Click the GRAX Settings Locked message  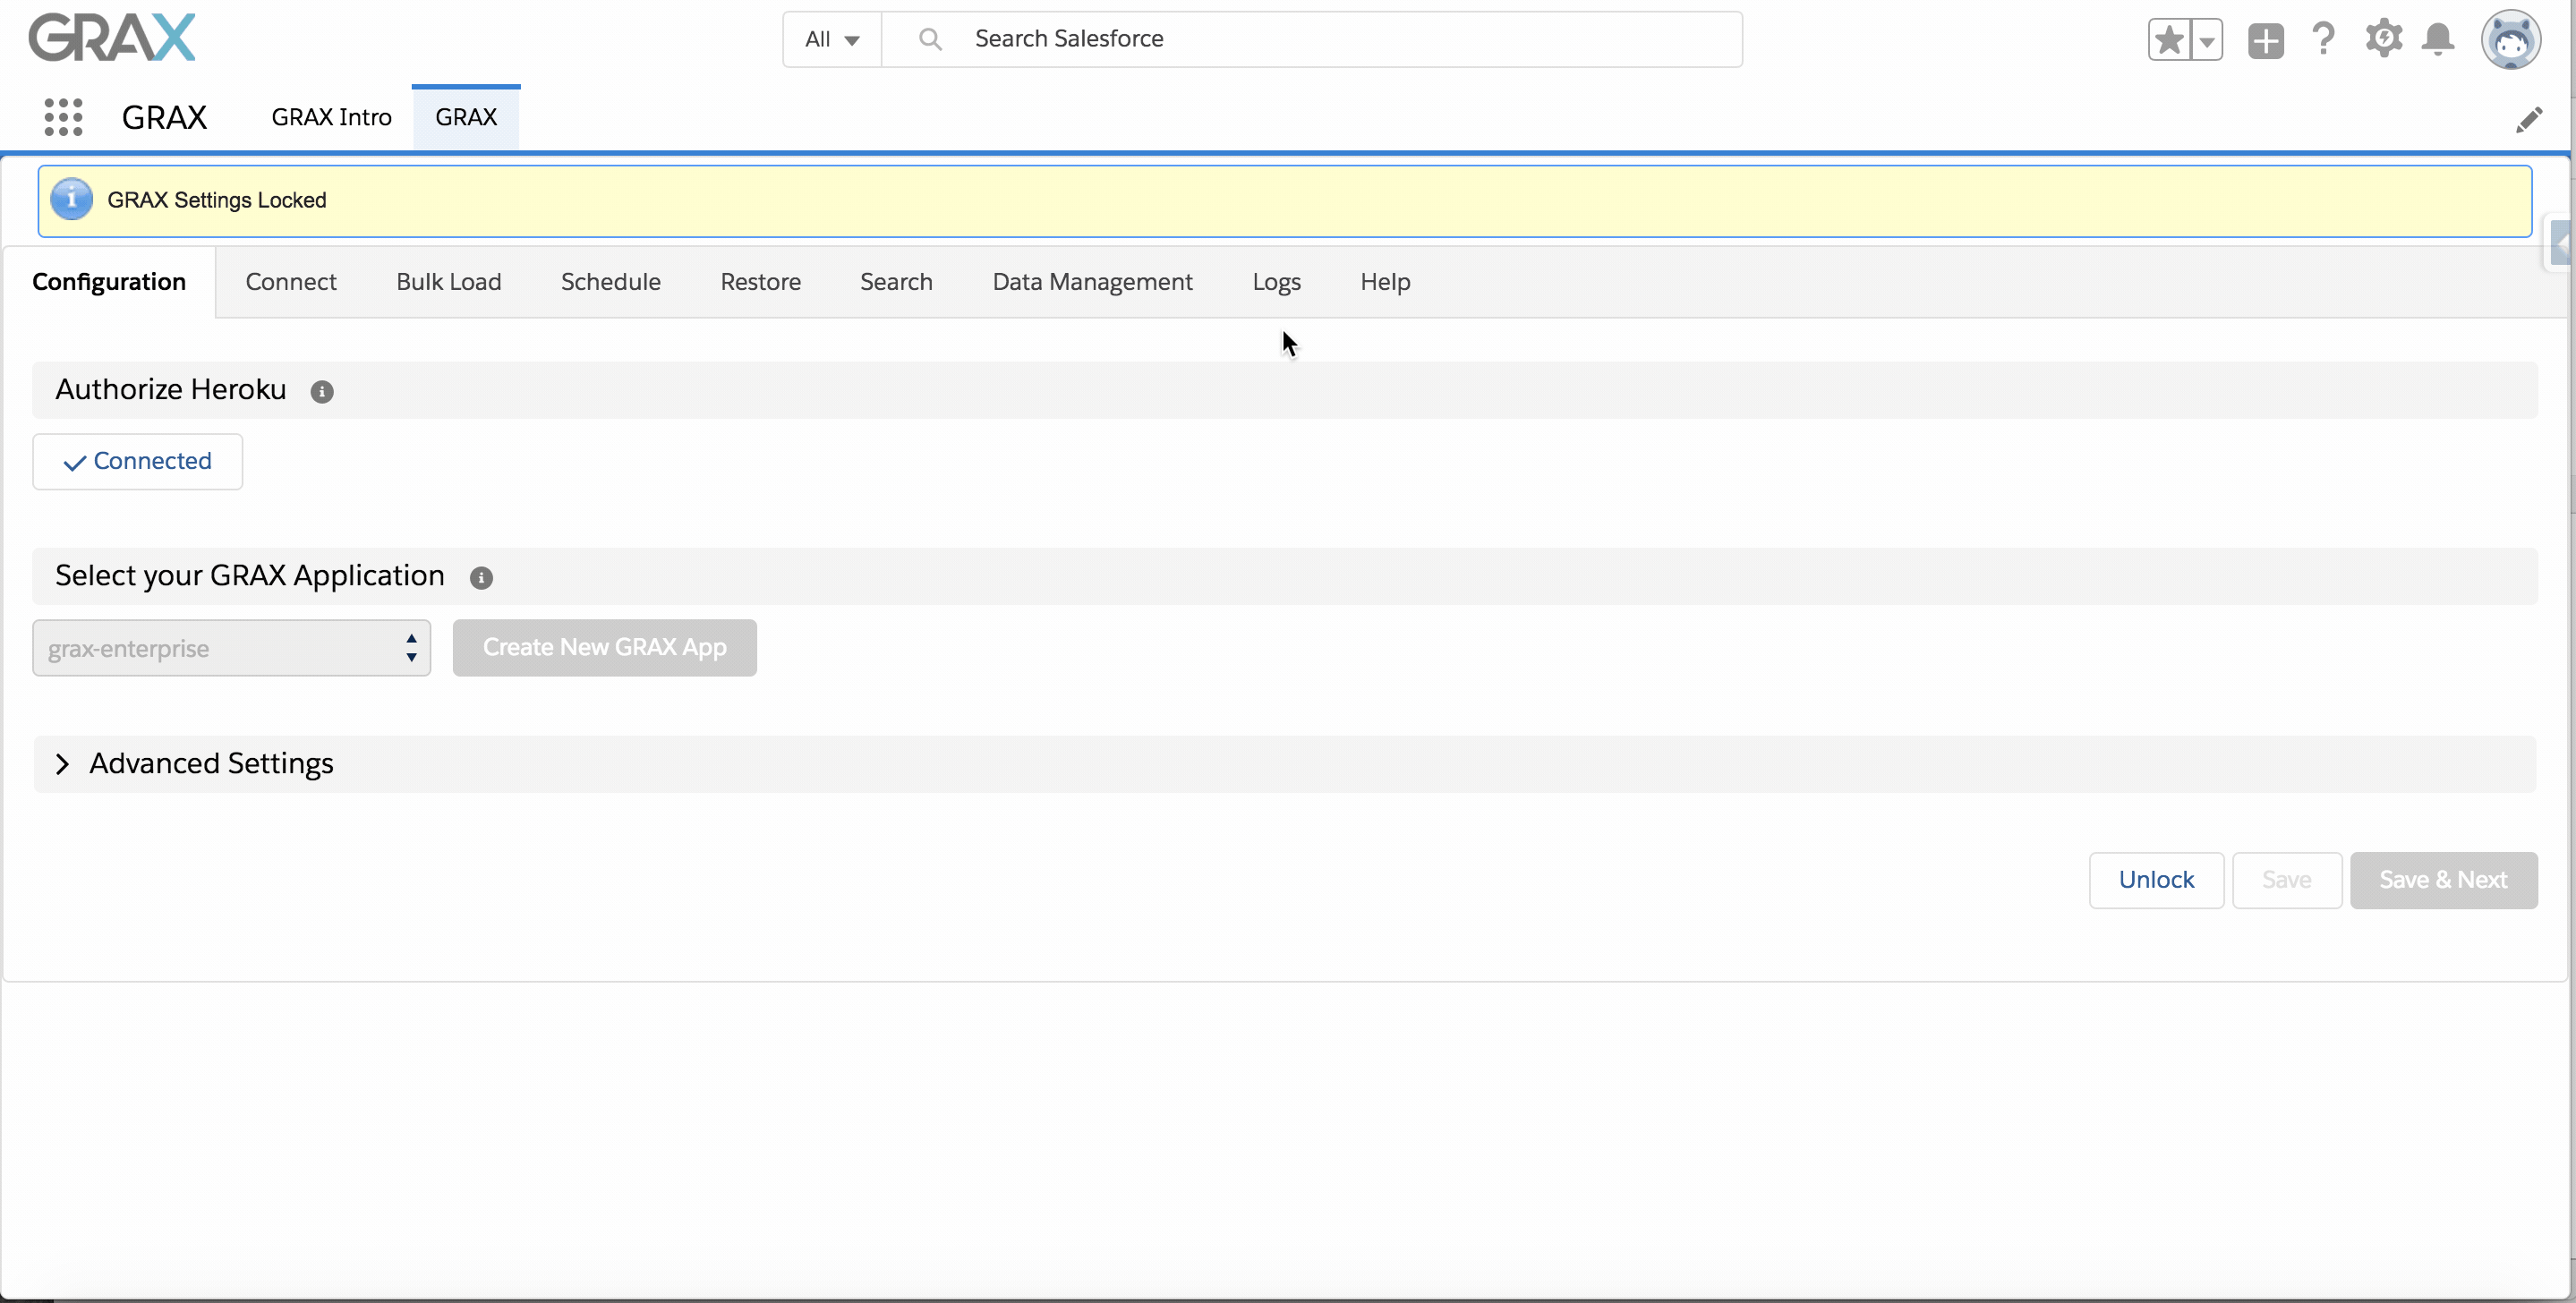pyautogui.click(x=217, y=200)
